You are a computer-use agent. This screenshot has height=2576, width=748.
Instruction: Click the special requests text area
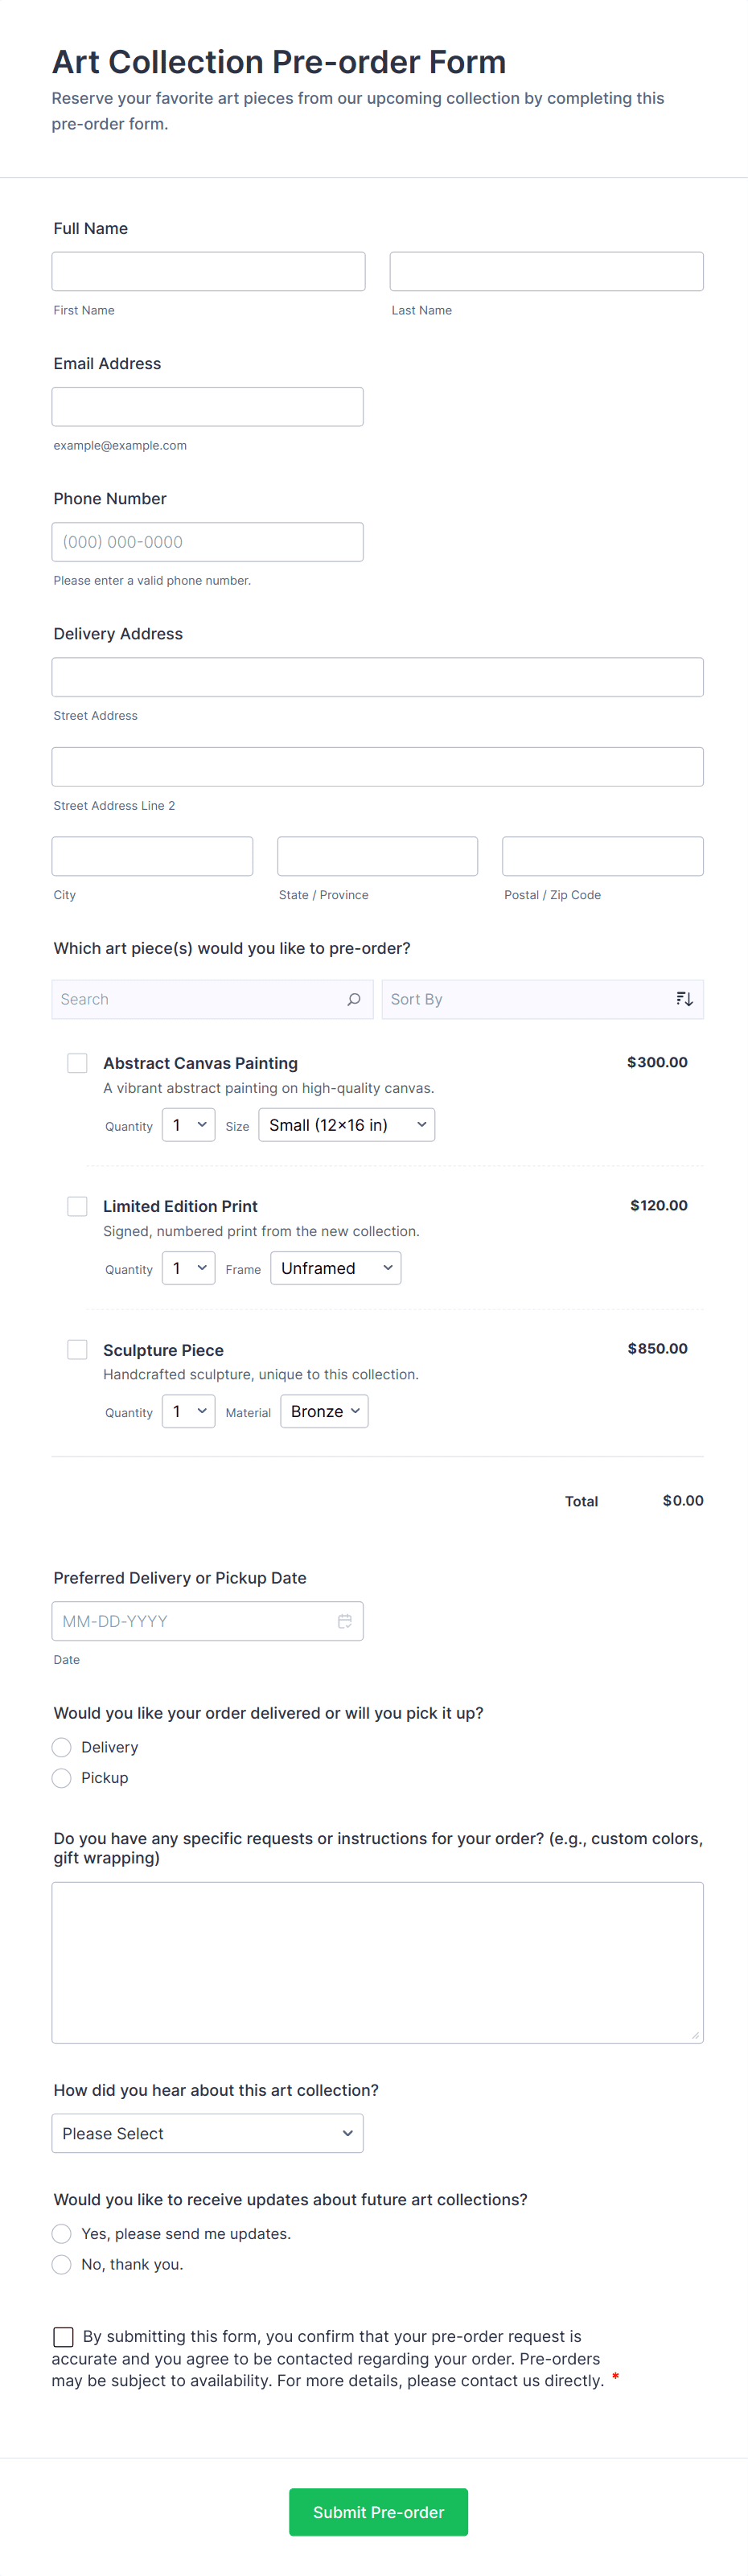(x=377, y=1962)
